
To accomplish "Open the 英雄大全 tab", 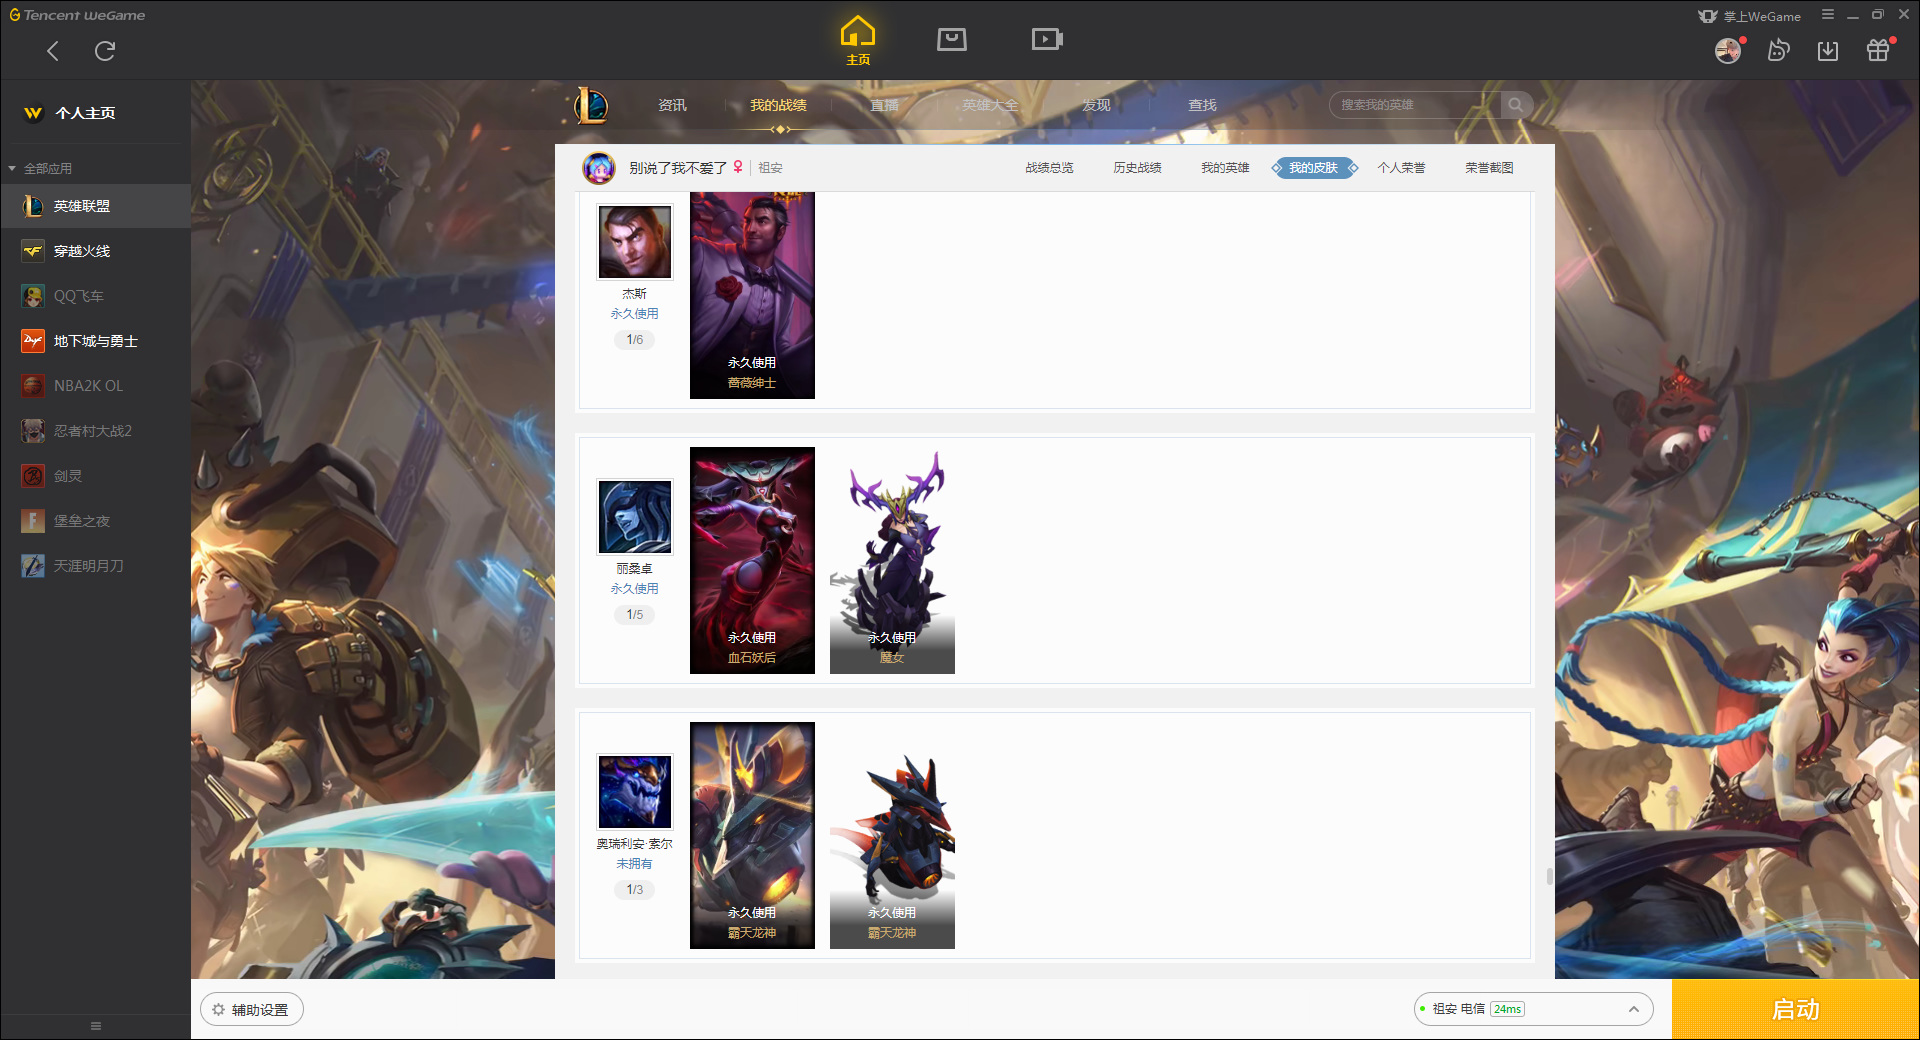I will [x=990, y=105].
